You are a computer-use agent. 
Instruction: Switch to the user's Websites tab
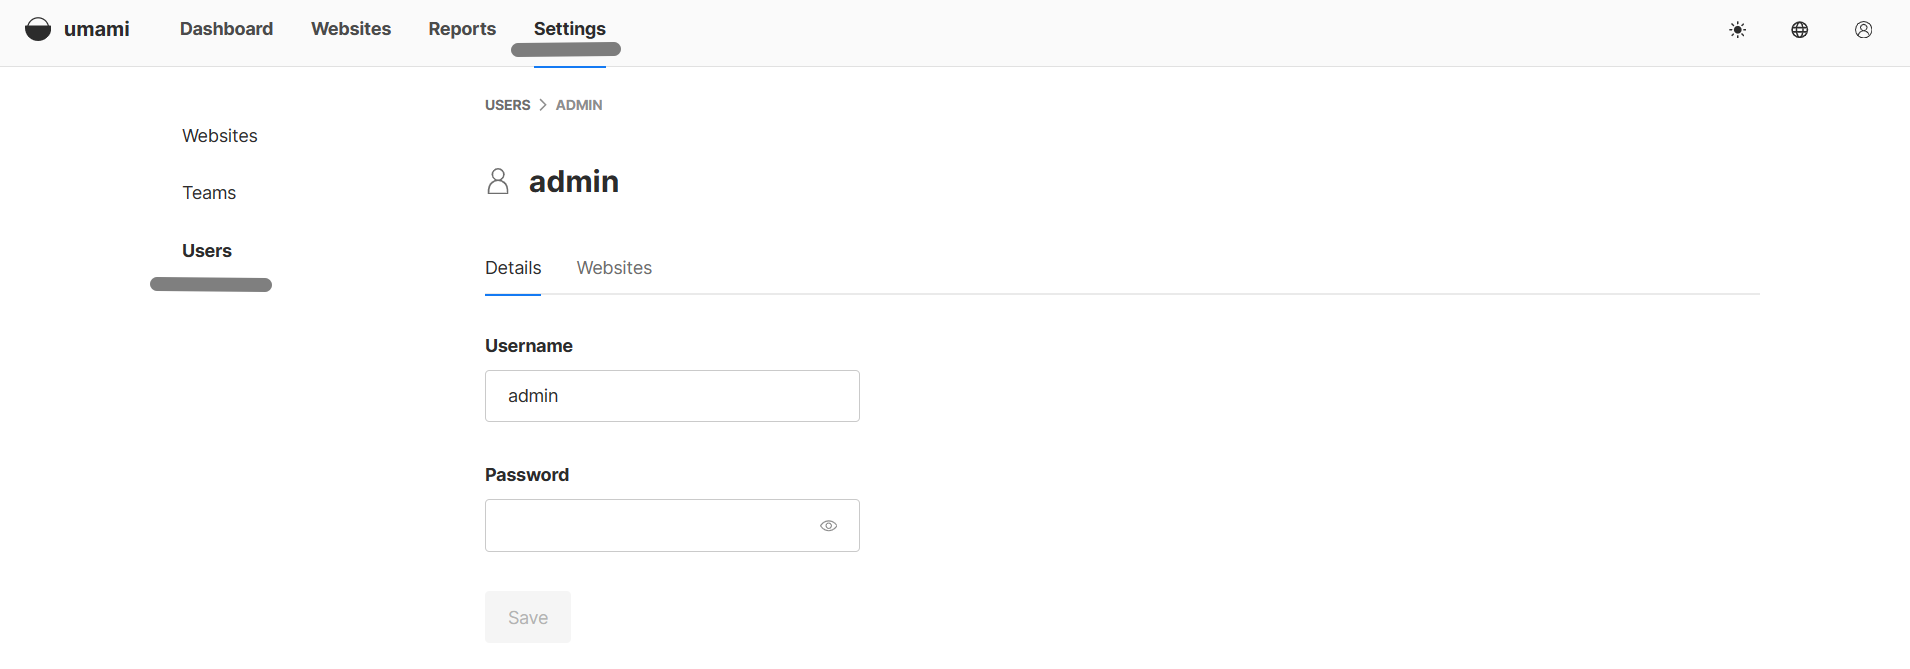point(614,268)
